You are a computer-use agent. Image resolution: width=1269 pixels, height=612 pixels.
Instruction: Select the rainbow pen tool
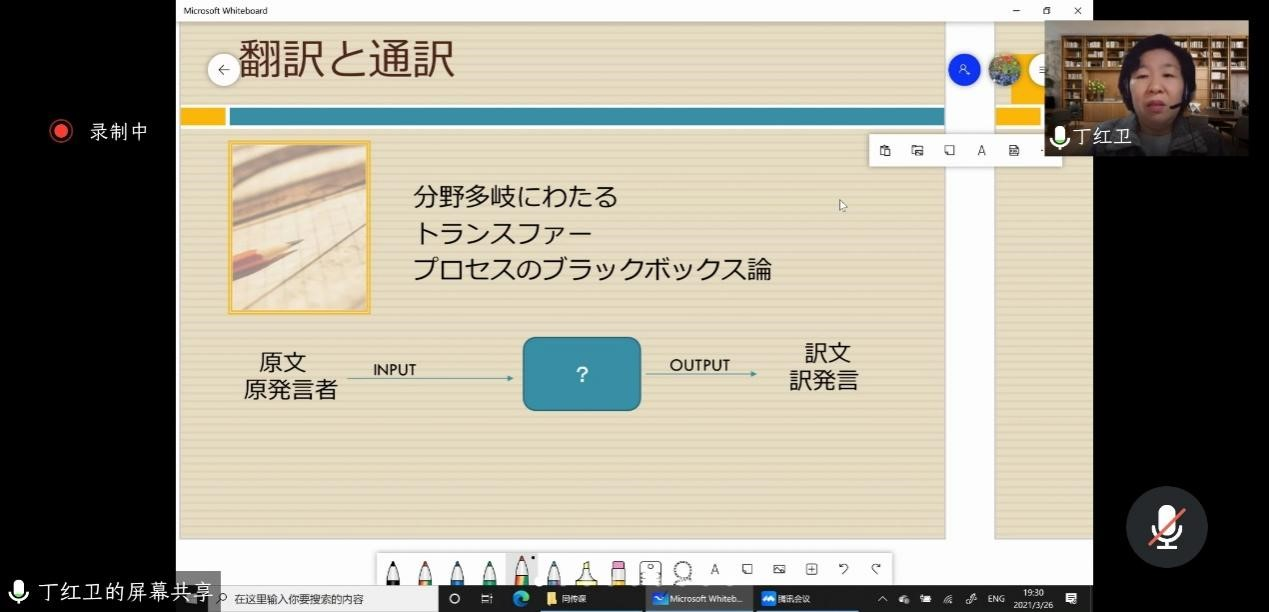click(521, 571)
